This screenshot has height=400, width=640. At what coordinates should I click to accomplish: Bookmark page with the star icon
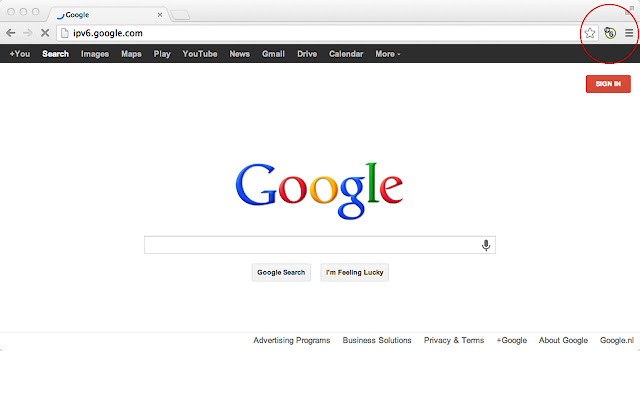[589, 33]
